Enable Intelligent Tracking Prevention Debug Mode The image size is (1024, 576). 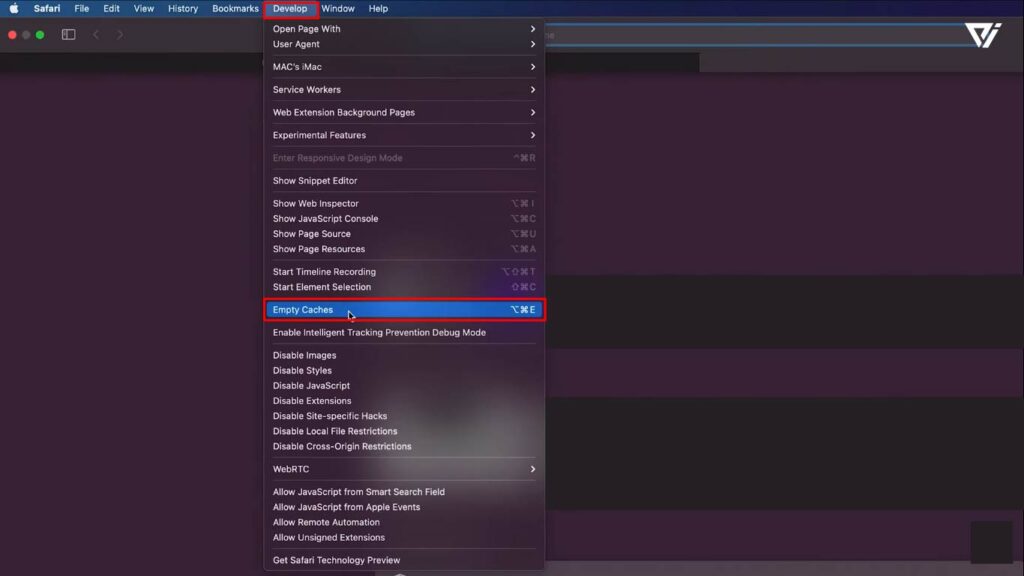404,332
